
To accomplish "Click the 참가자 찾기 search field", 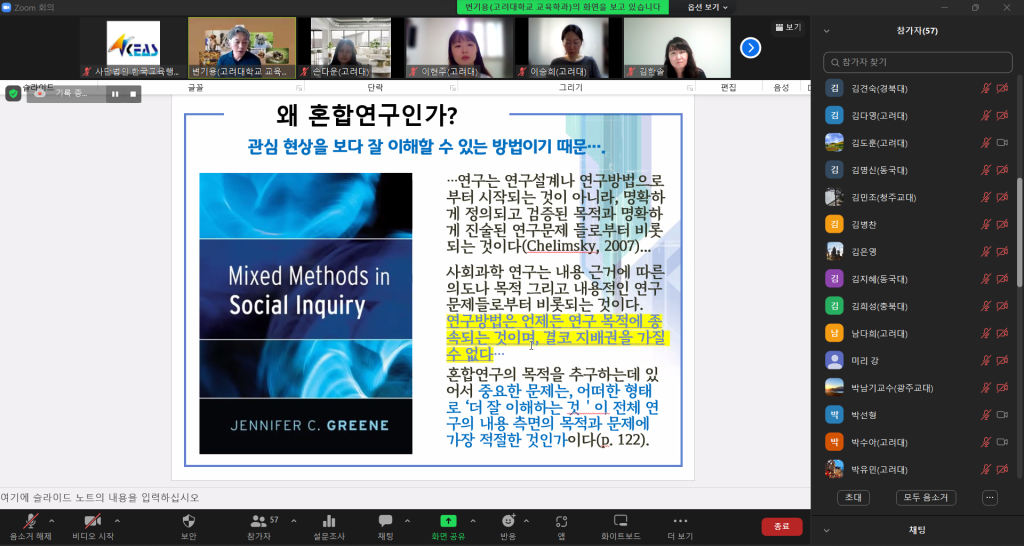I will coord(917,62).
